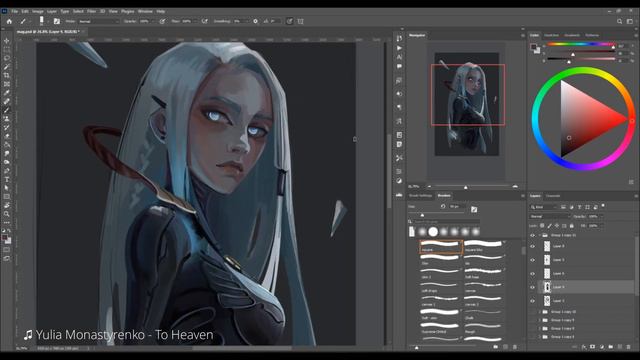Select the Lasso tool
This screenshot has width=640, height=360.
pos(7,58)
